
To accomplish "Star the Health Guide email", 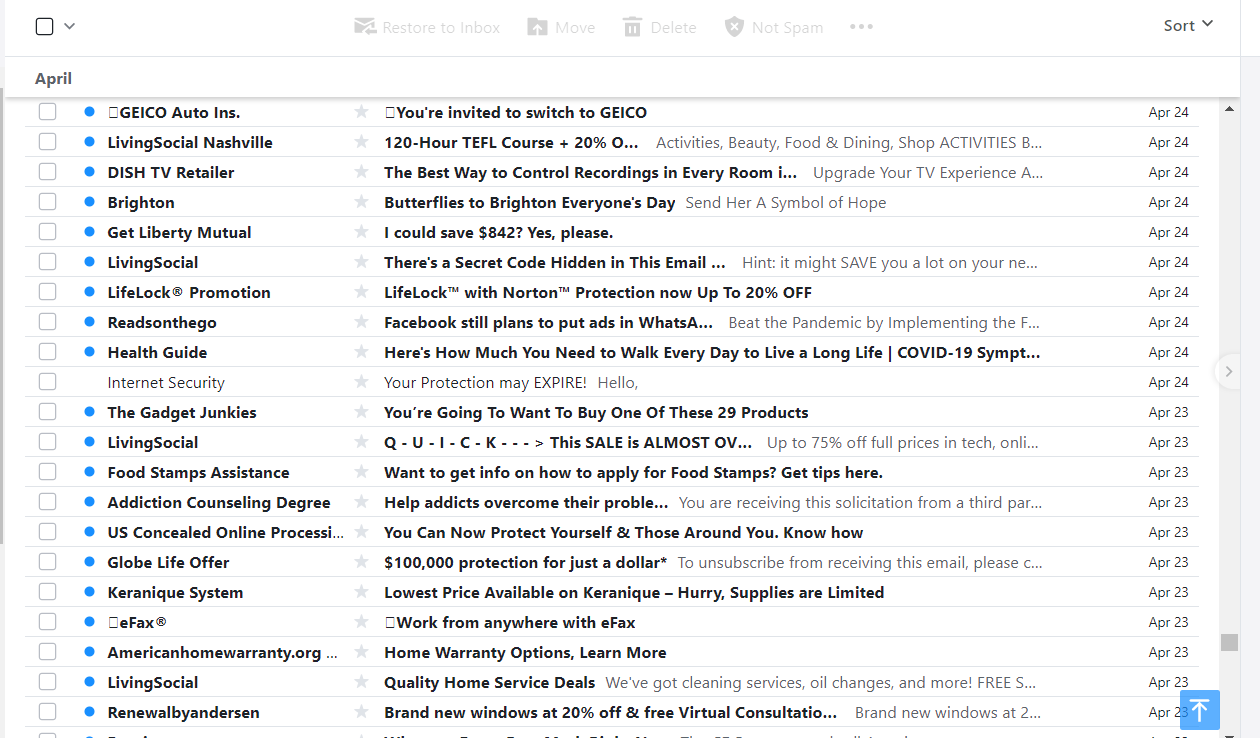I will coord(361,352).
